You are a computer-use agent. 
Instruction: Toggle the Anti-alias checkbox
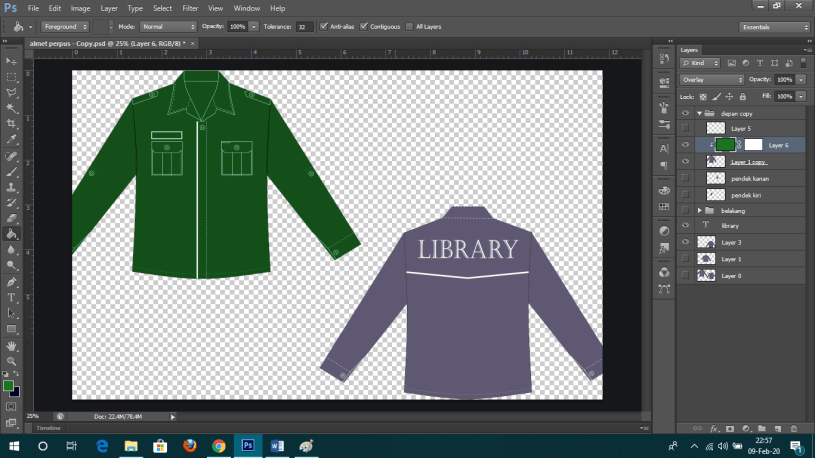(323, 26)
